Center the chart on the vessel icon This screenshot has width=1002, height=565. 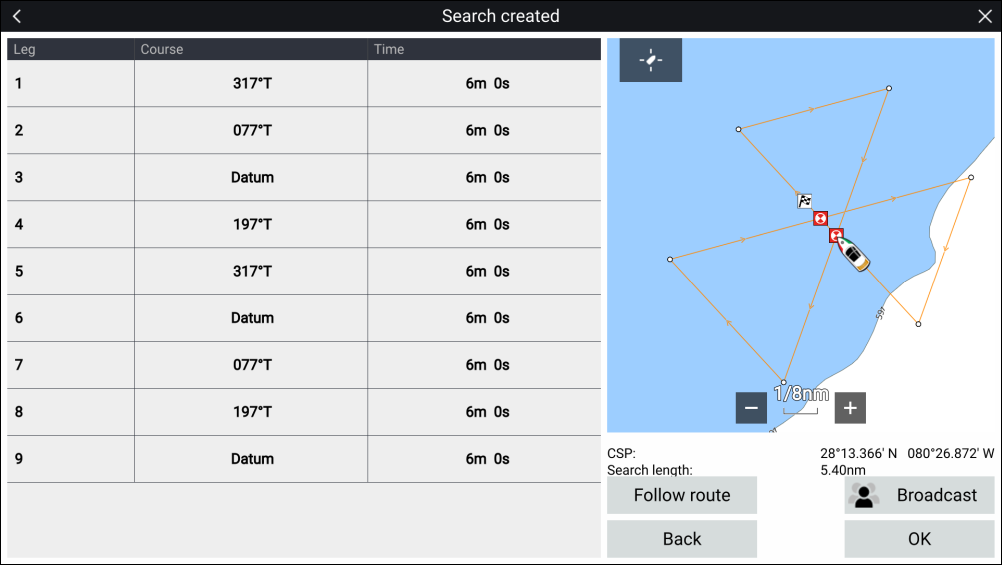(x=651, y=60)
